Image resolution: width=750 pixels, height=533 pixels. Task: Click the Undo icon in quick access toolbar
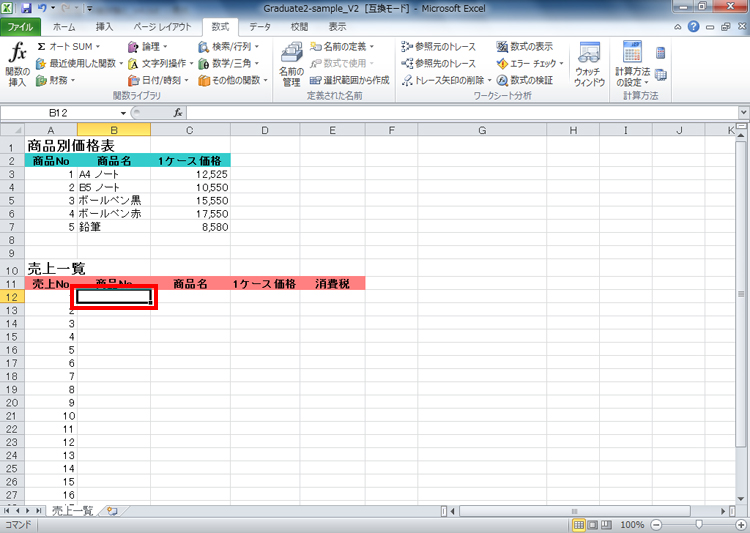click(x=42, y=8)
